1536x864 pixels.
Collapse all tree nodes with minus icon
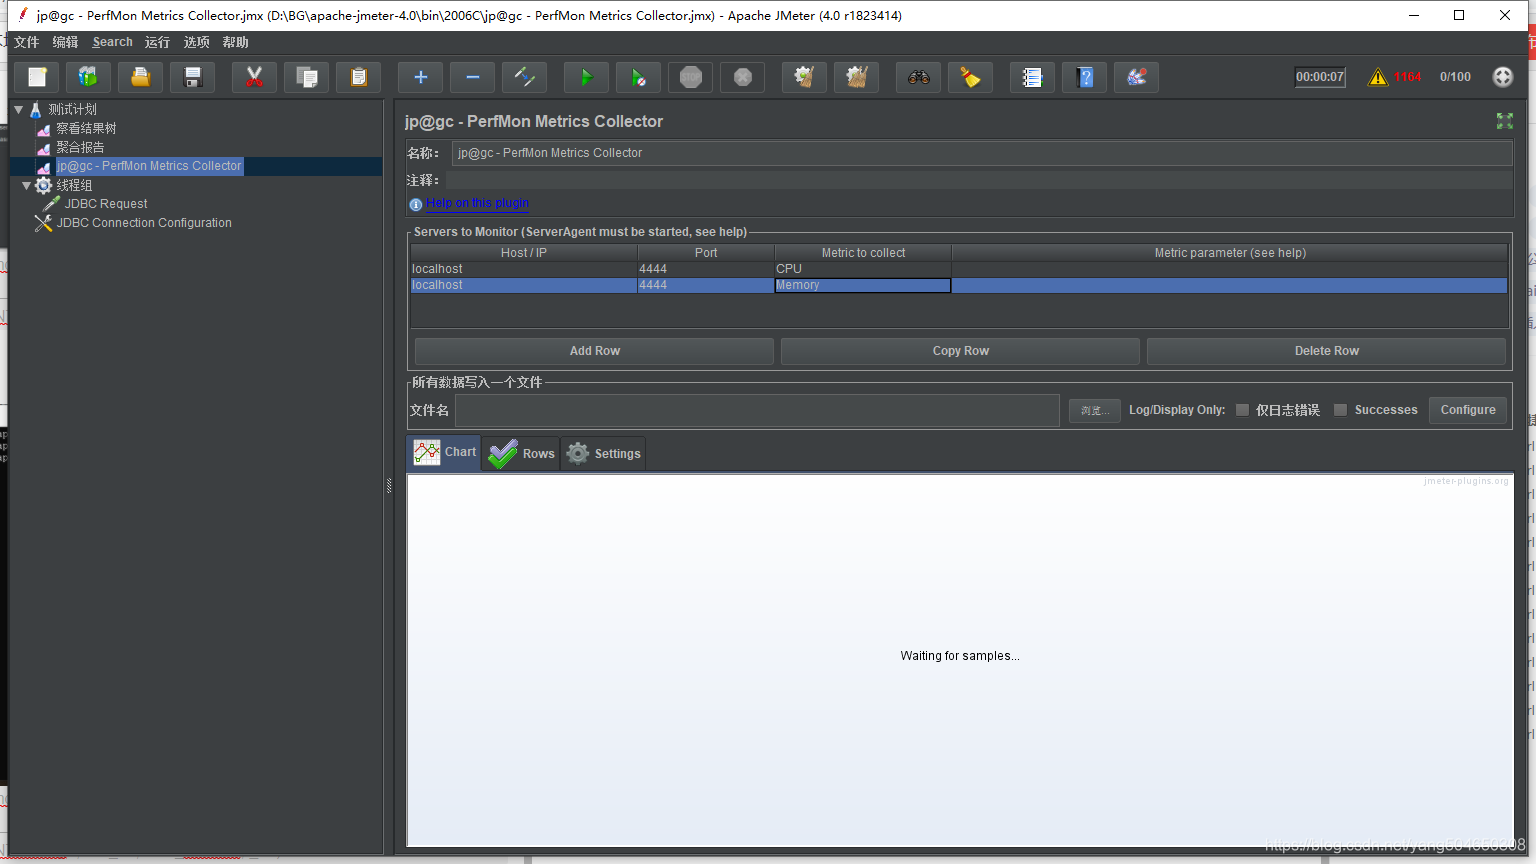click(x=473, y=77)
